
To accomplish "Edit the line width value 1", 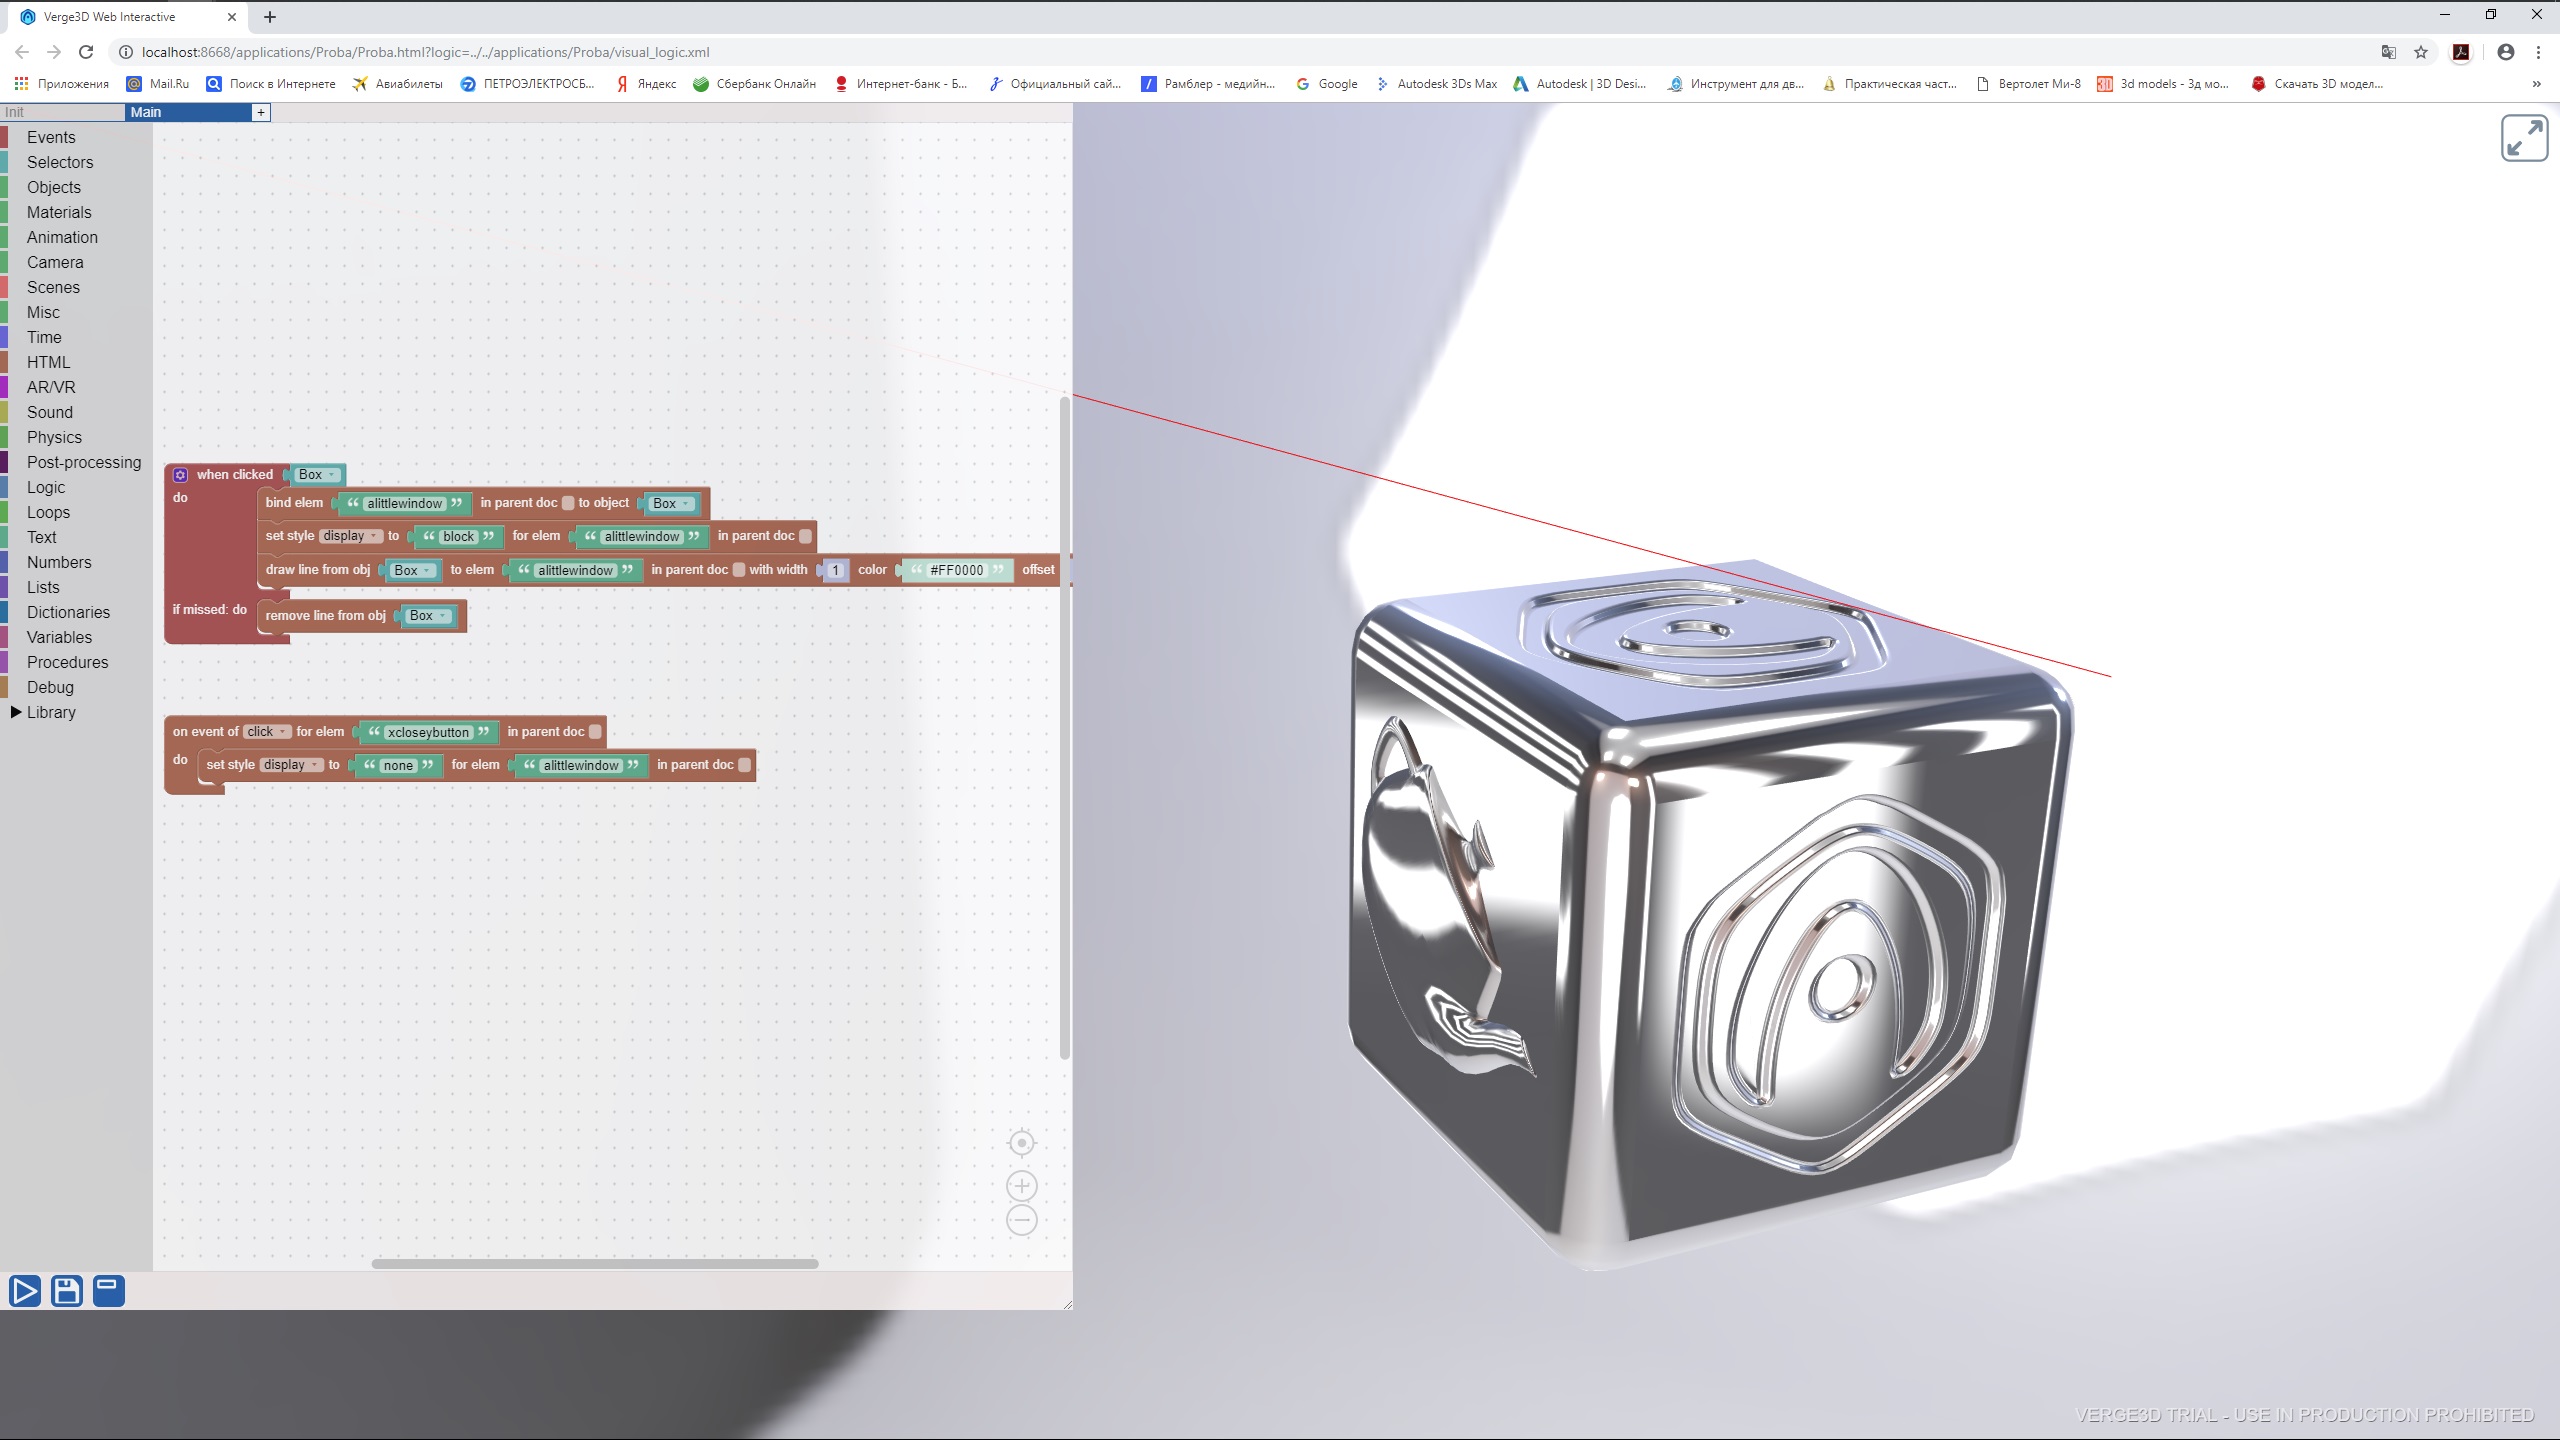I will pos(836,570).
